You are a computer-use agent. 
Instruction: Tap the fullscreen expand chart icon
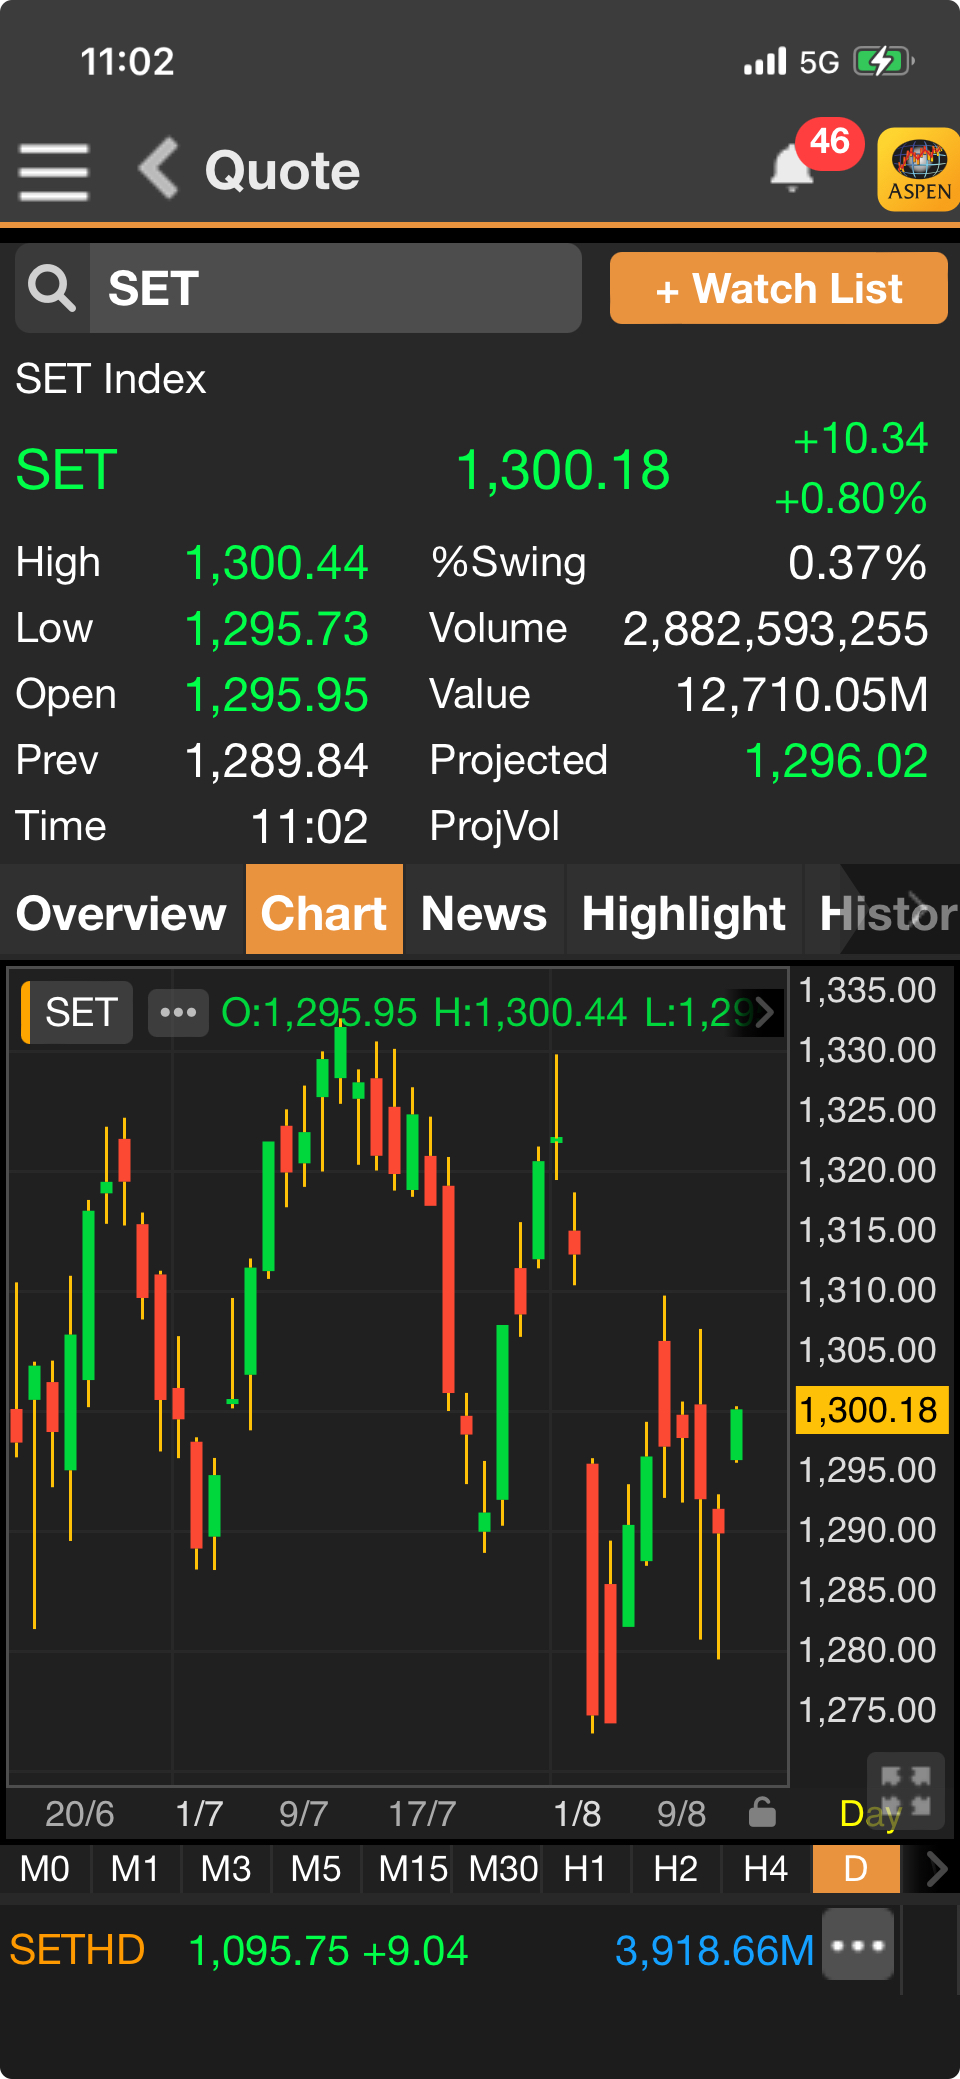pos(906,1790)
